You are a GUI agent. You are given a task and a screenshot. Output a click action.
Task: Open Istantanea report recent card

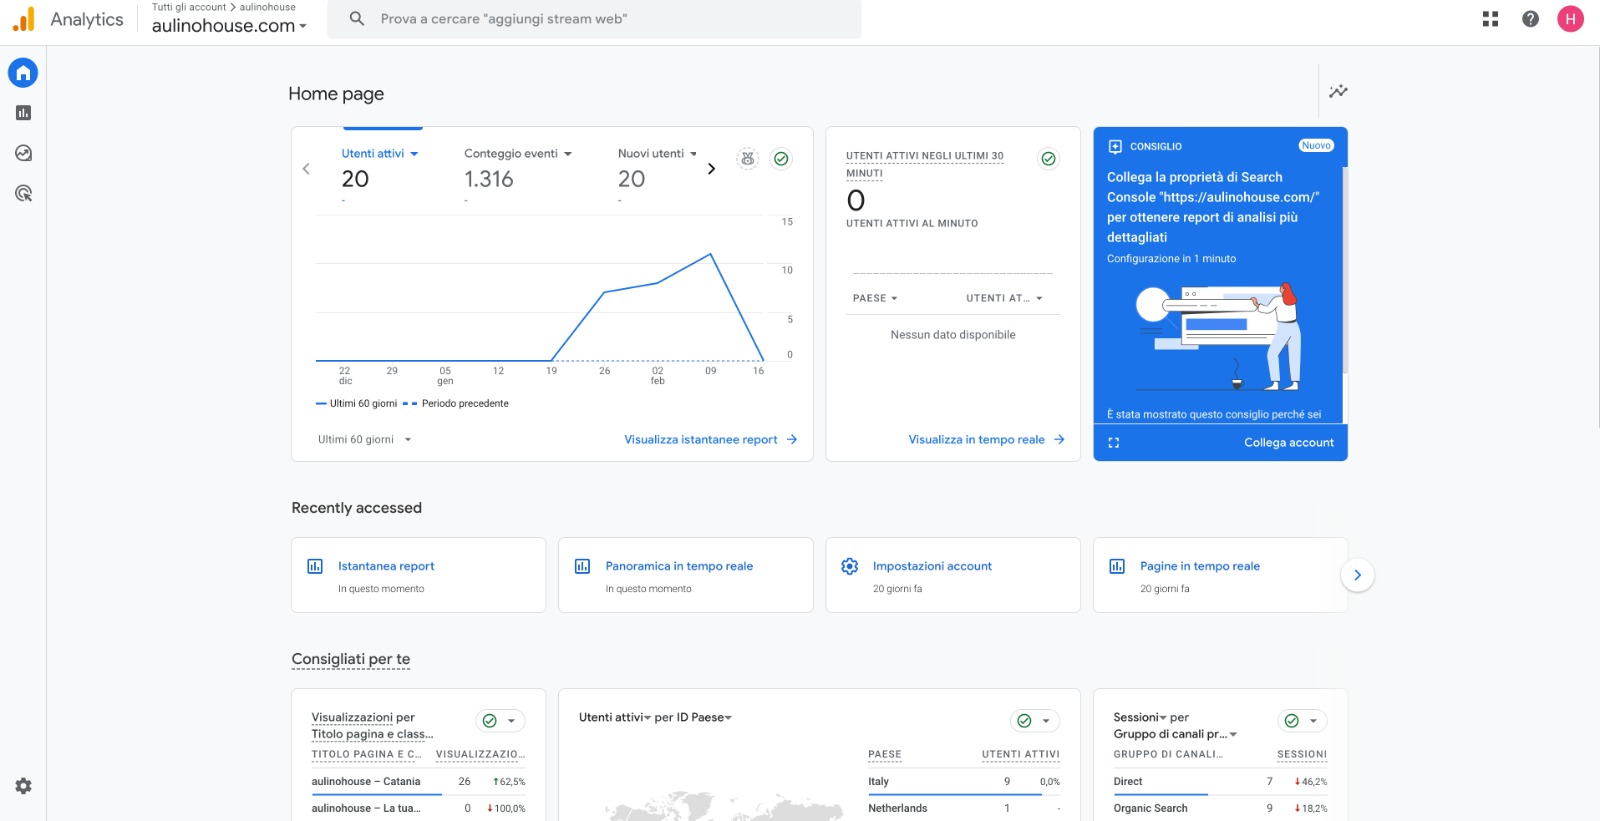[418, 575]
